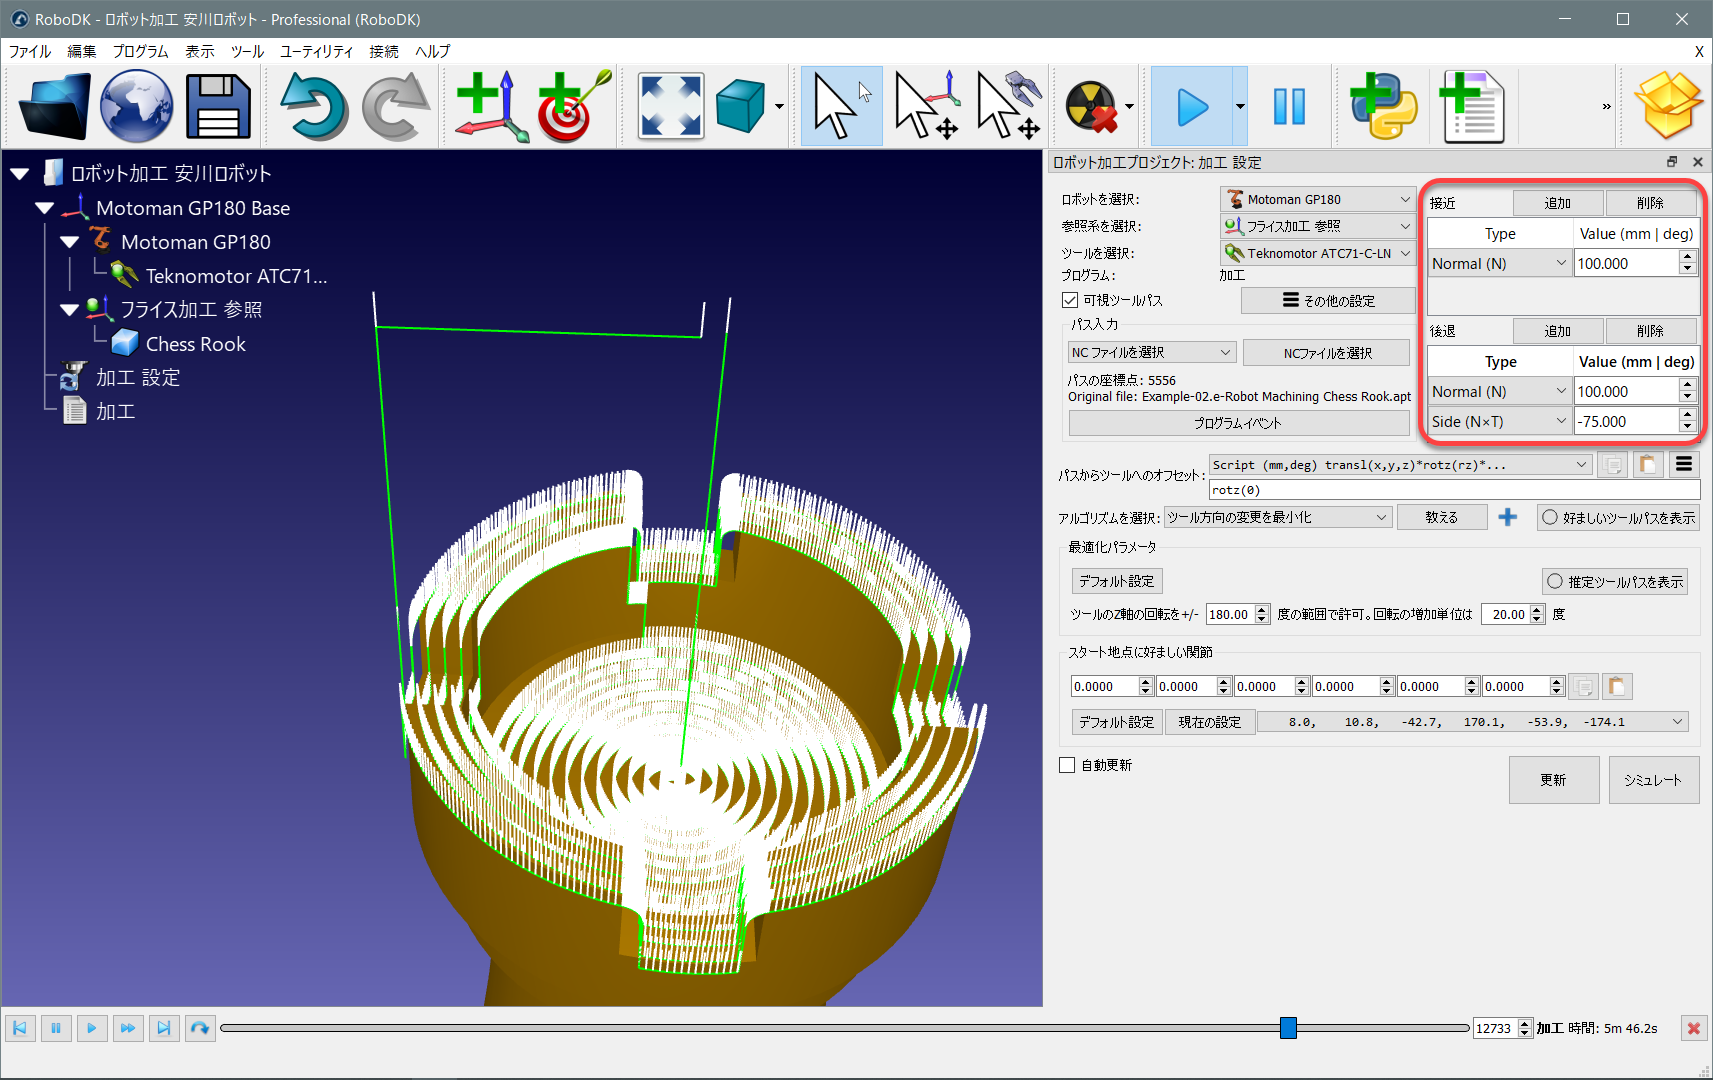
Task: Show more toolbar items chevron
Action: tap(1606, 106)
